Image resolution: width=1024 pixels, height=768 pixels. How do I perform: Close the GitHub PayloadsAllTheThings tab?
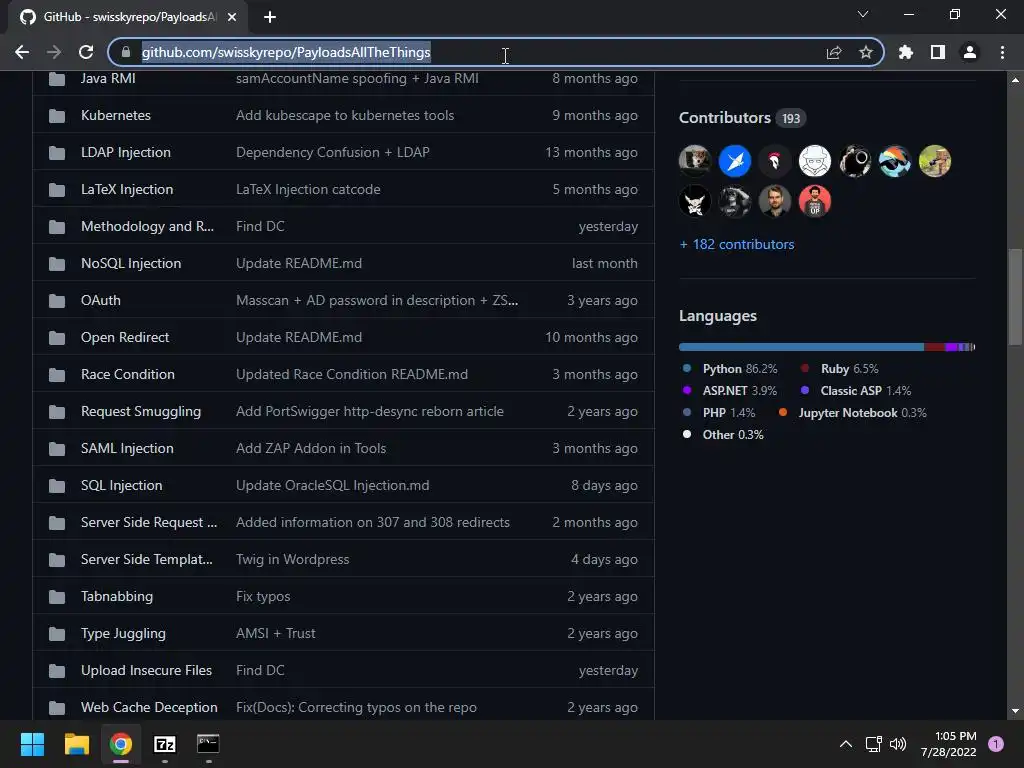(232, 17)
